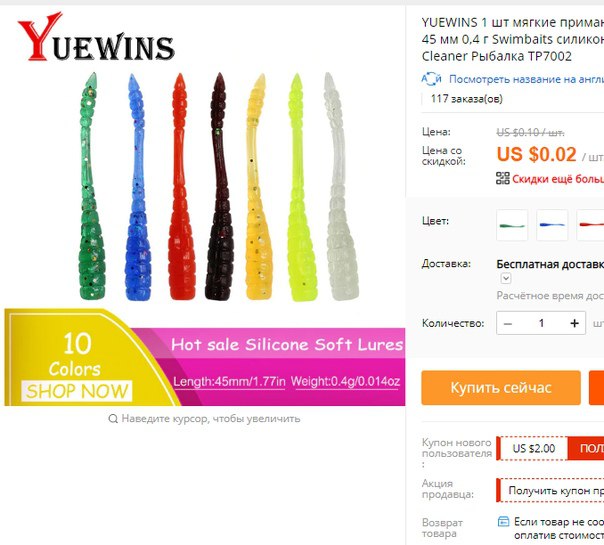Click the US $2.00 new user coupon

pos(534,448)
